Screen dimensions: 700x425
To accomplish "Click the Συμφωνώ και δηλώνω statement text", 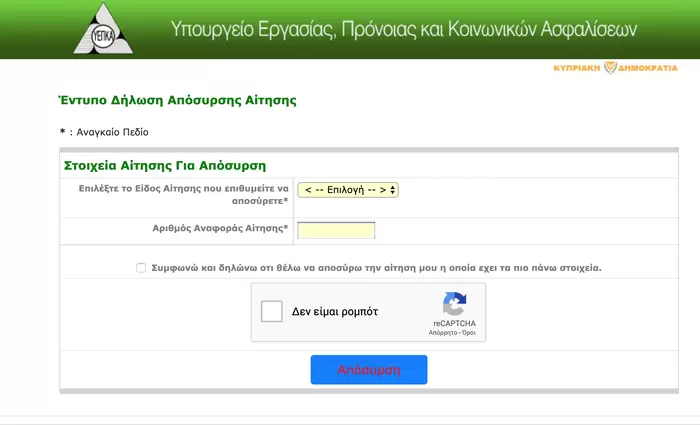I will (376, 268).
